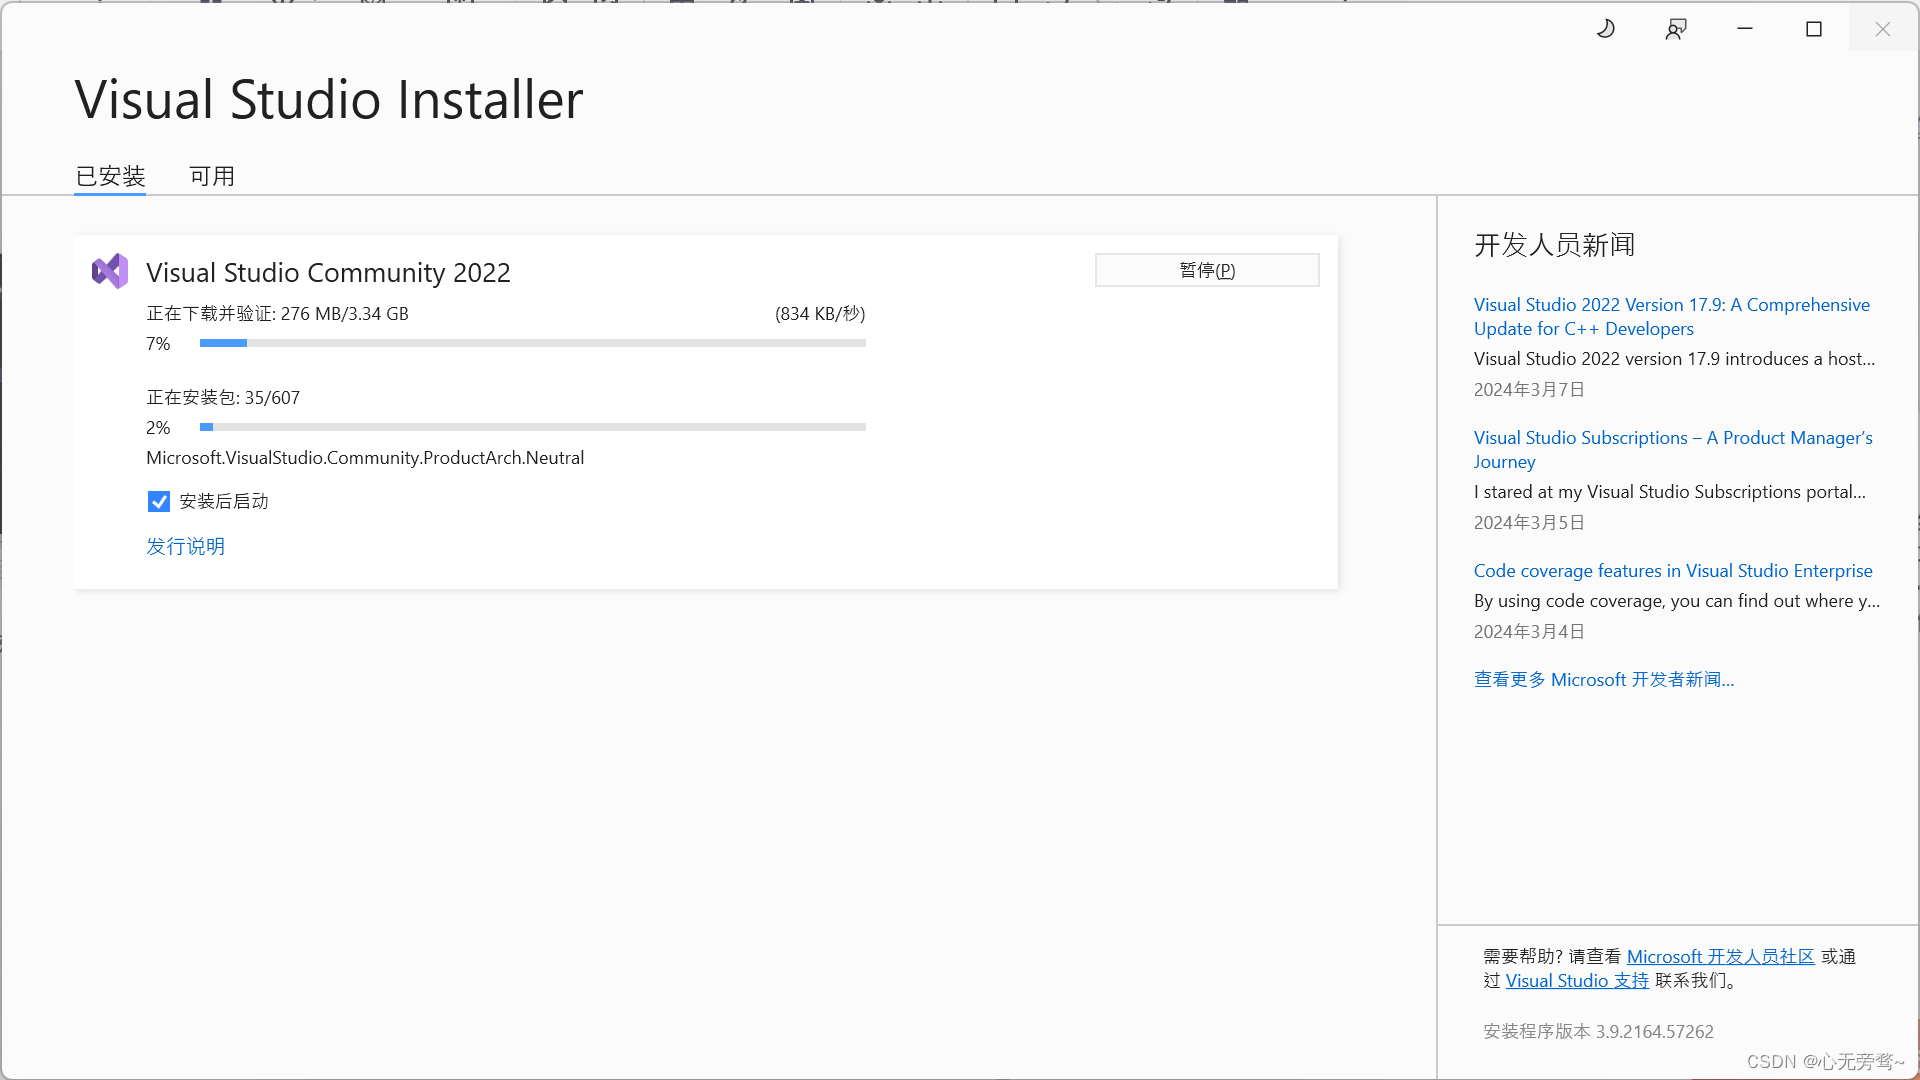Open the 发行说明 link

point(185,546)
